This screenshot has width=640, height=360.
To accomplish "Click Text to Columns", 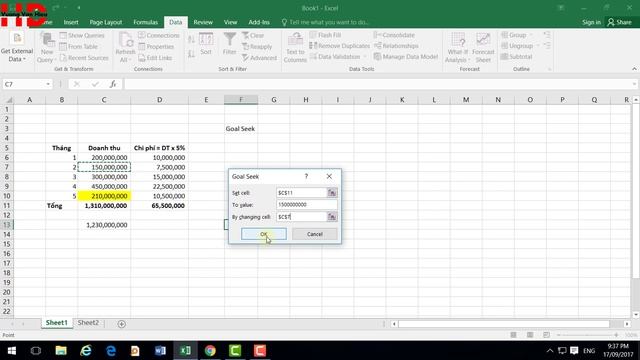I will pos(295,47).
